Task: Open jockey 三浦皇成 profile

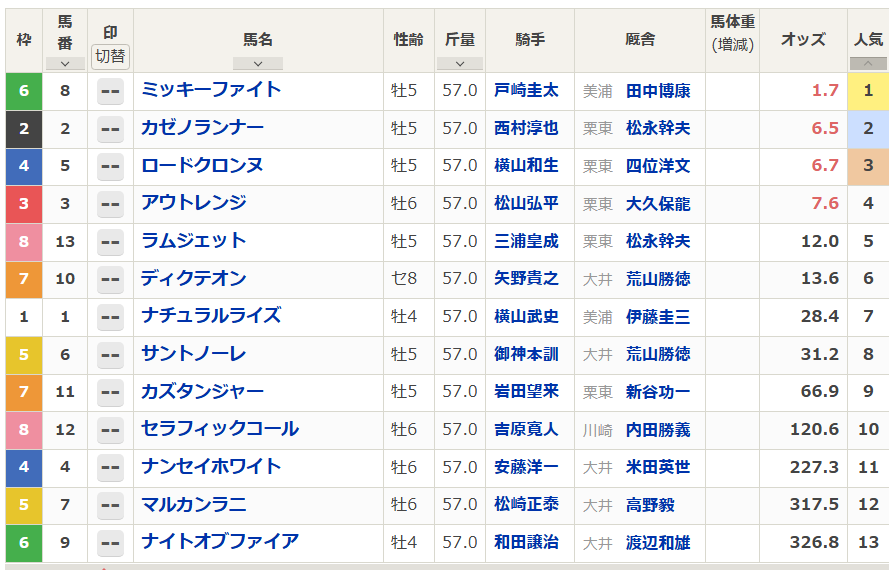Action: point(526,241)
